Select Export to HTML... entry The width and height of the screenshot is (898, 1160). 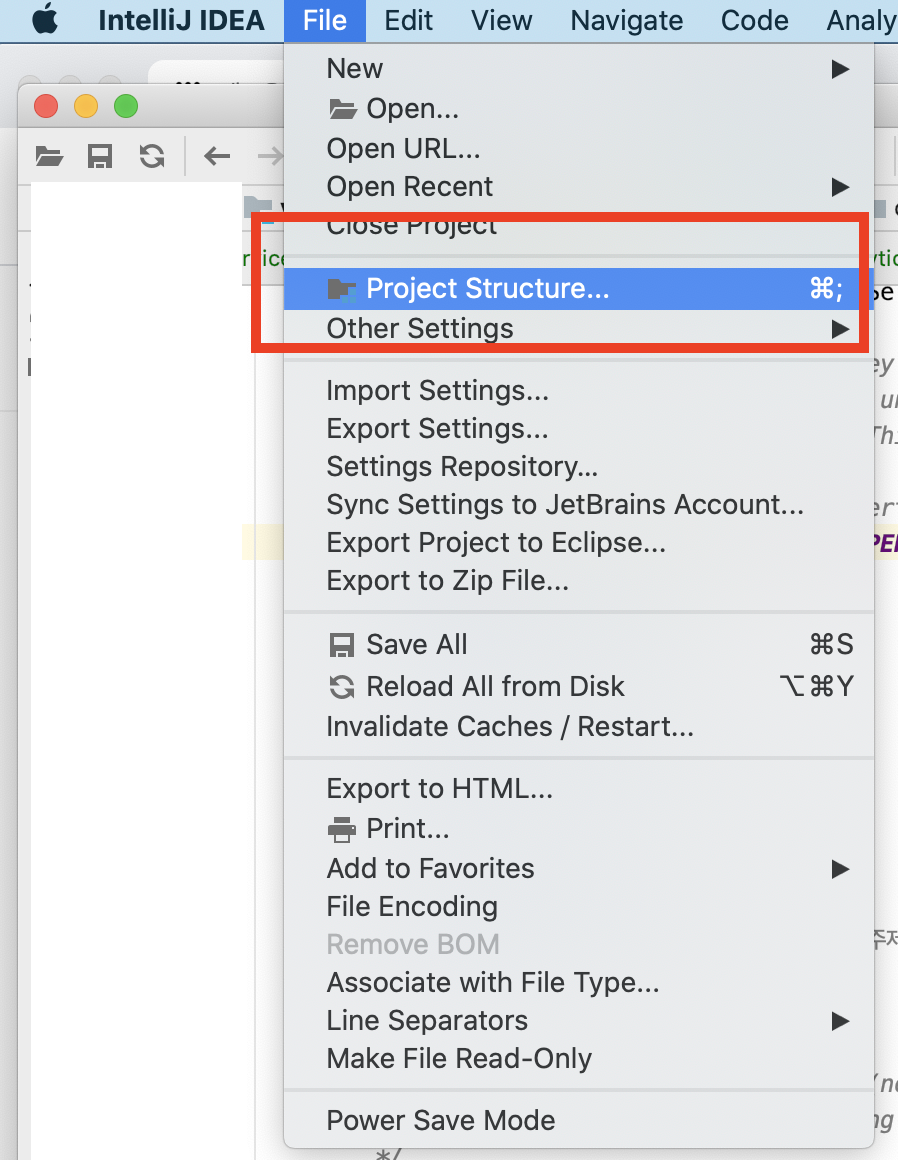pyautogui.click(x=578, y=789)
